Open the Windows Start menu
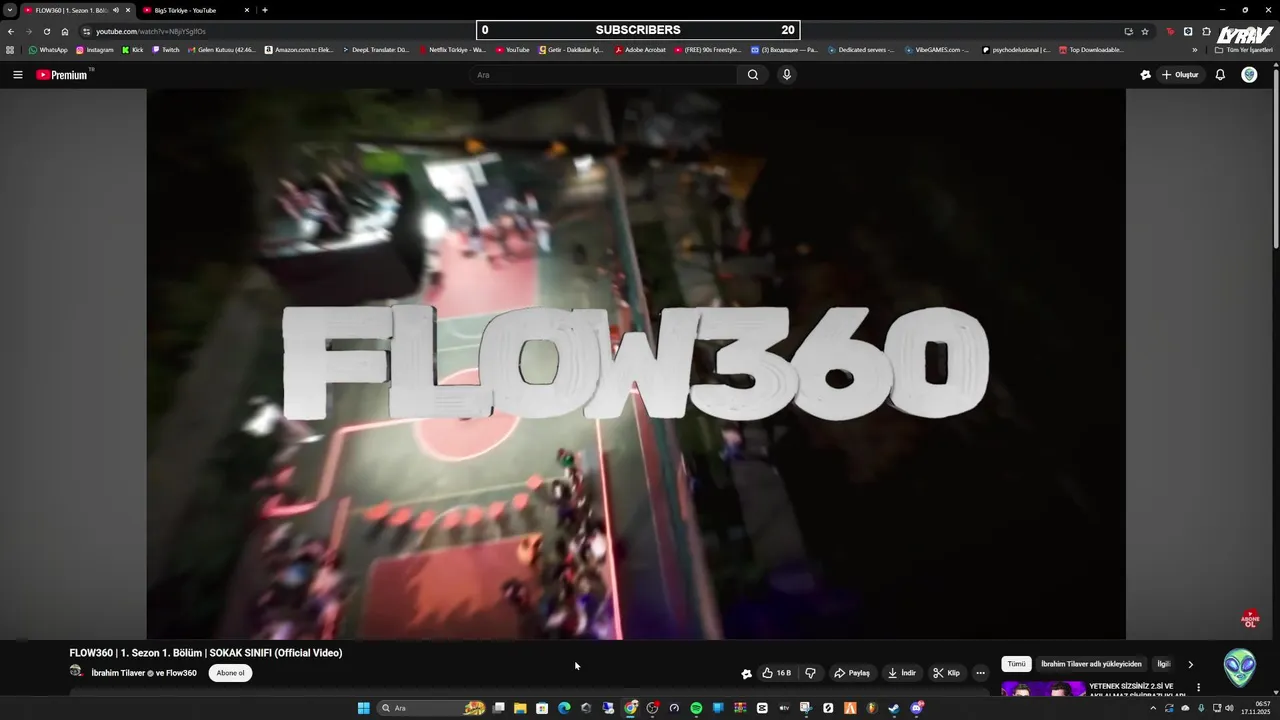Image resolution: width=1280 pixels, height=720 pixels. point(364,708)
